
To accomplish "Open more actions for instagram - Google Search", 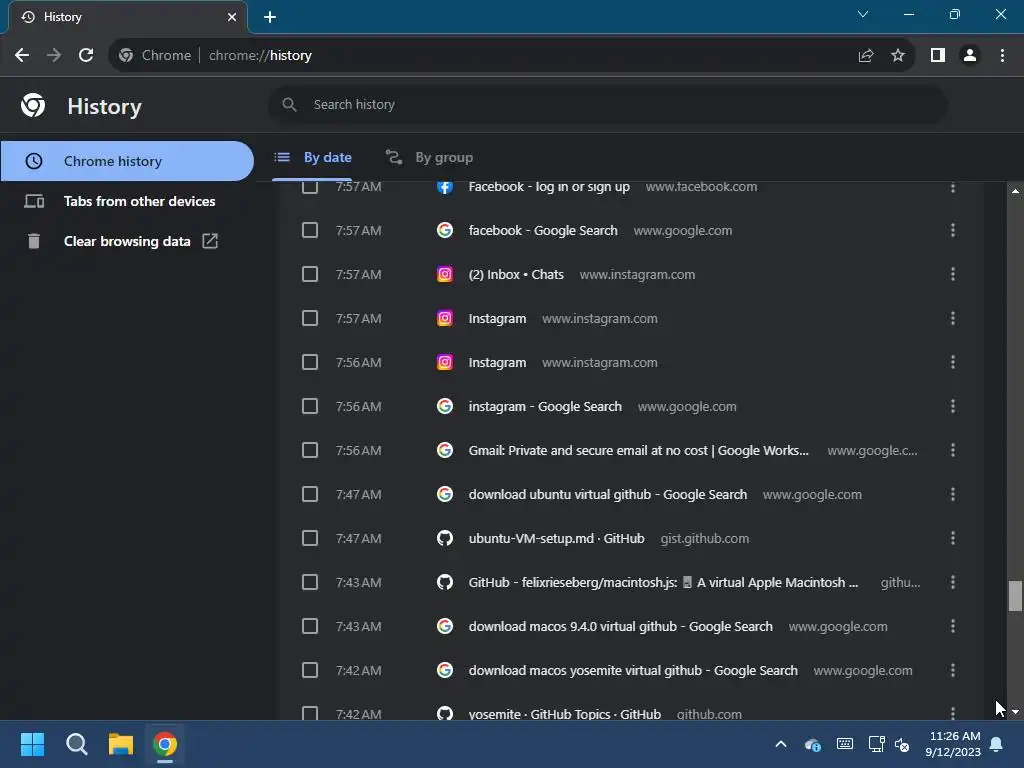I will pos(953,406).
